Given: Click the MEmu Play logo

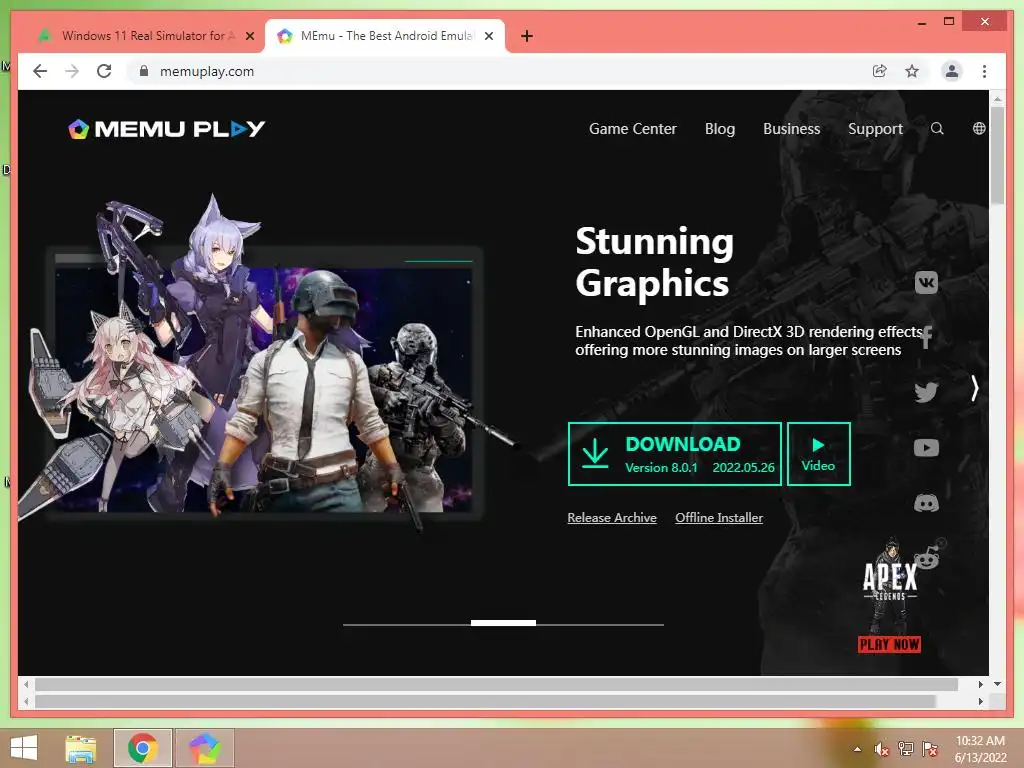Looking at the screenshot, I should [x=167, y=129].
